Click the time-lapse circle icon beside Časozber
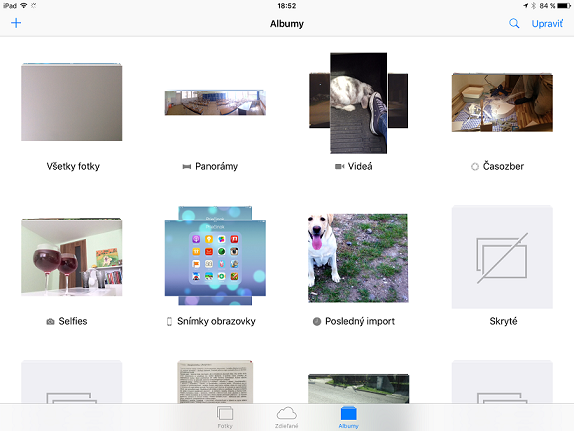The height and width of the screenshot is (431, 574). (475, 167)
